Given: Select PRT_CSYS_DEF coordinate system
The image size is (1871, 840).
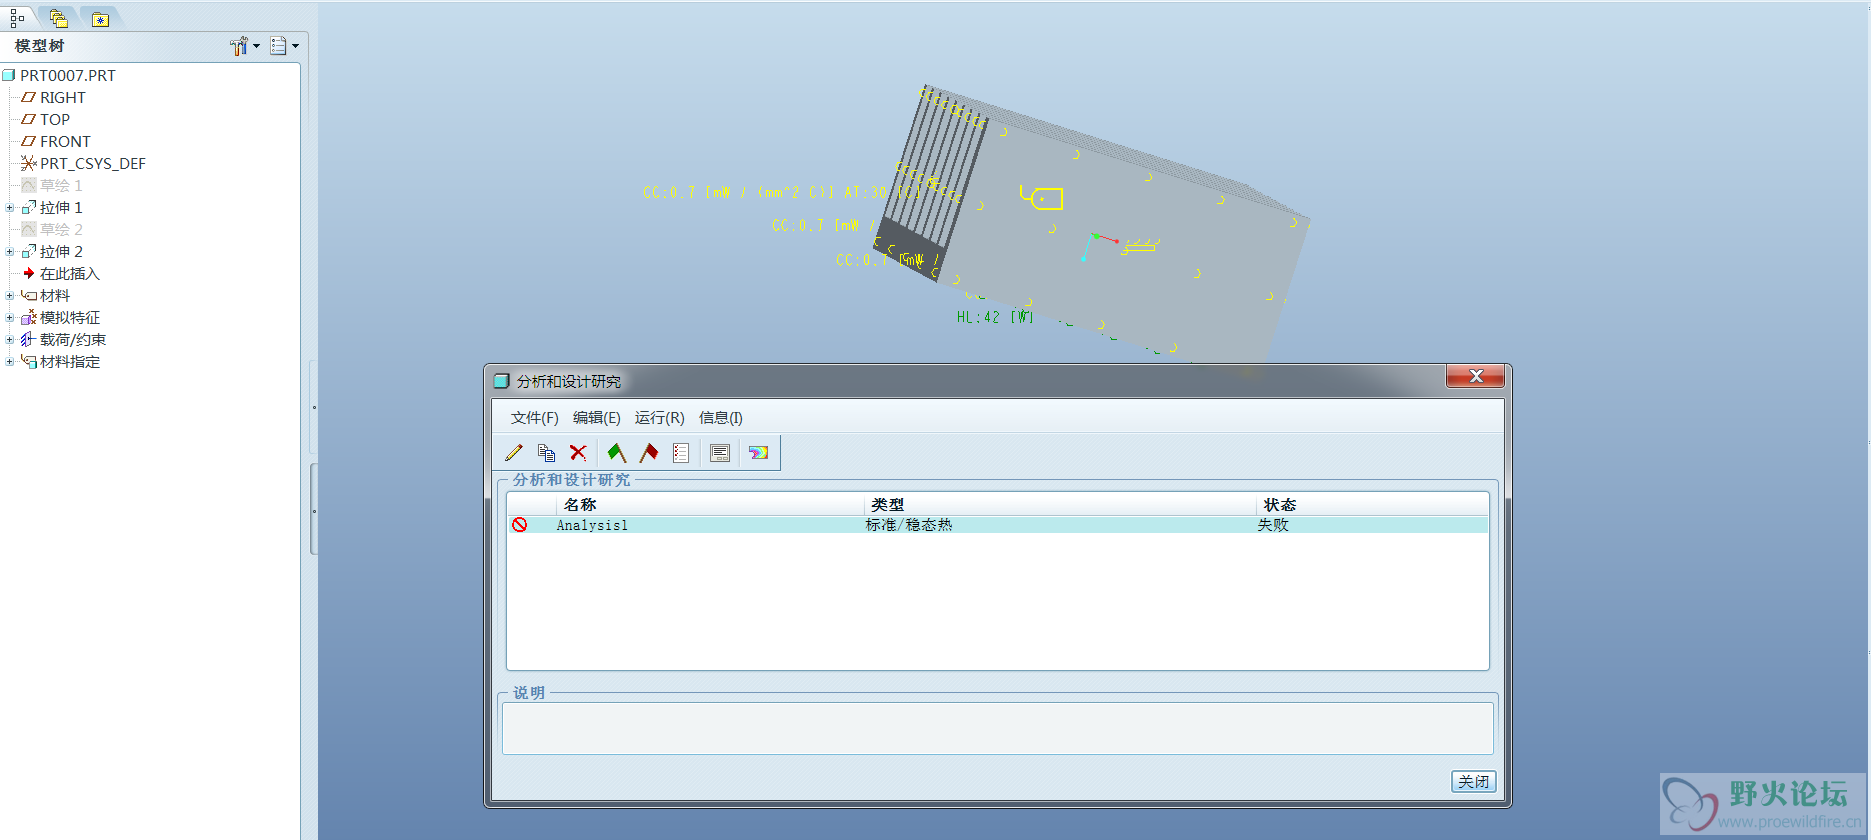Looking at the screenshot, I should (92, 163).
